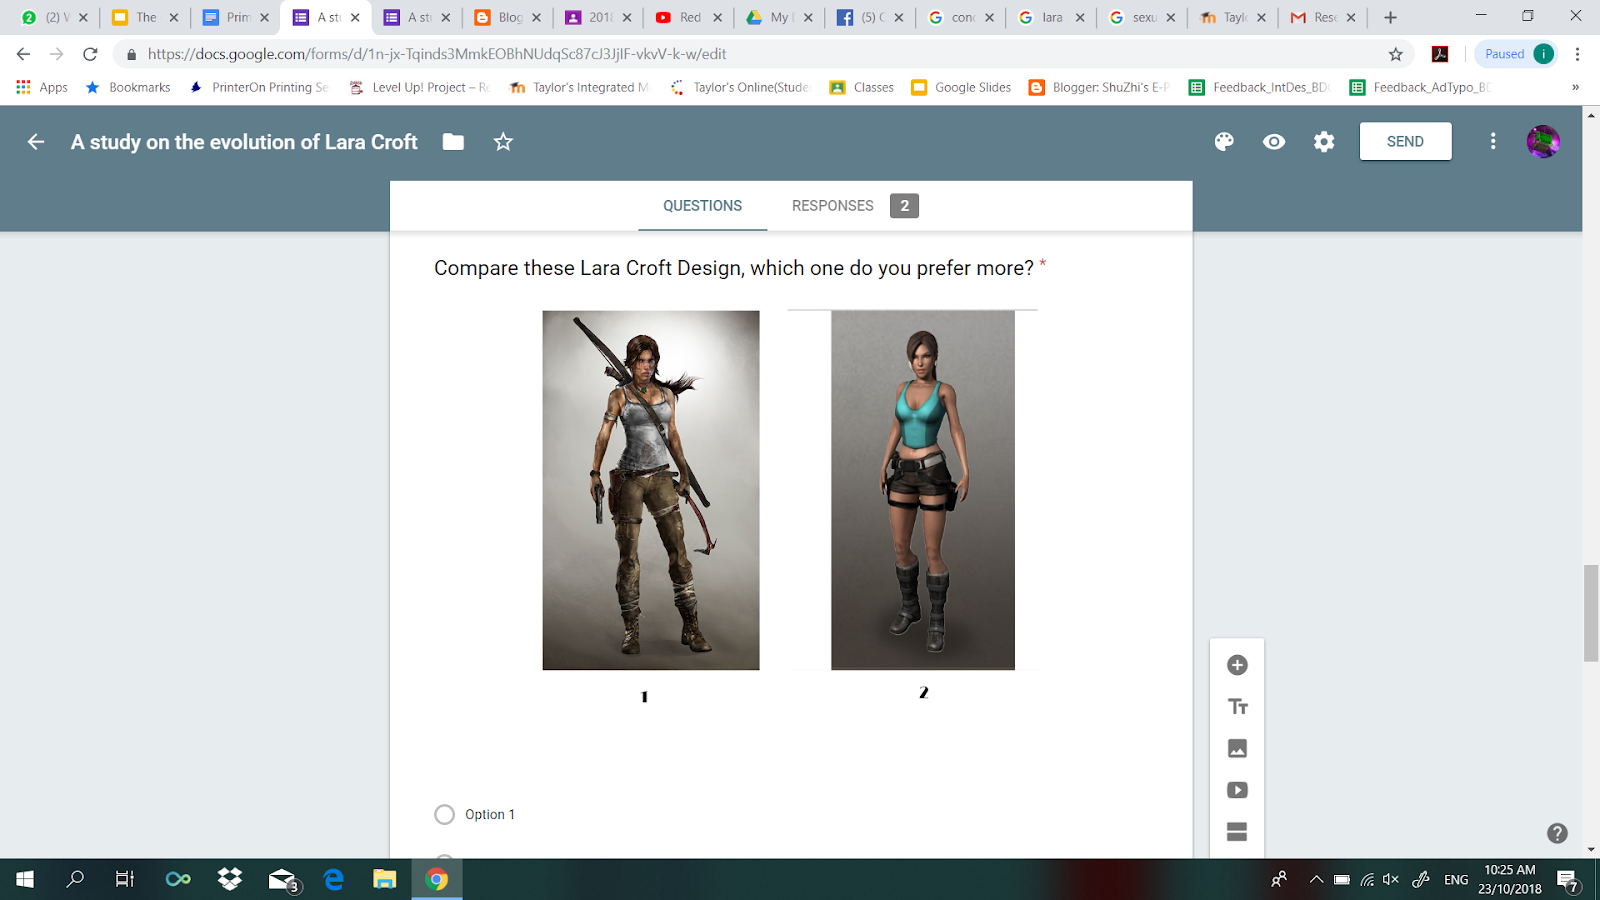Open a new browser tab

tap(1390, 17)
